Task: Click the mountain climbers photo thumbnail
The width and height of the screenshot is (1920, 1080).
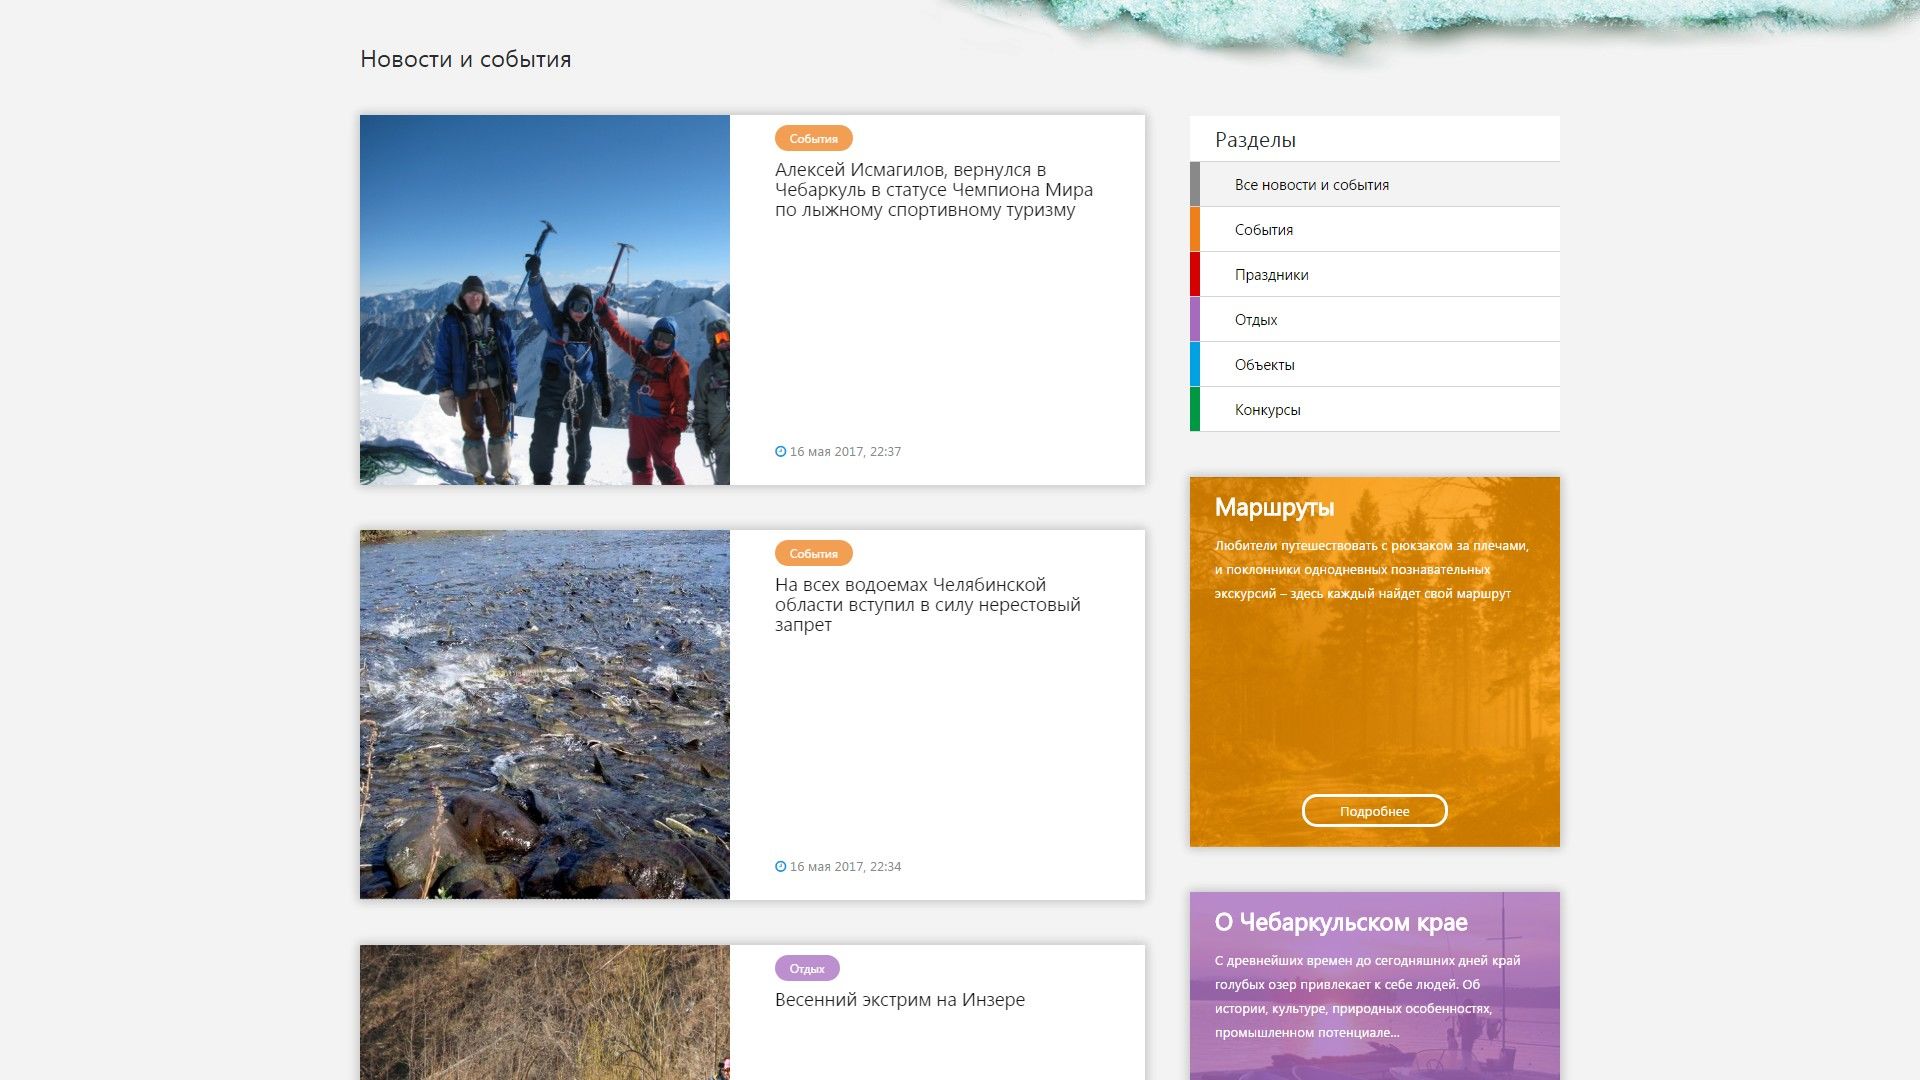Action: [545, 300]
